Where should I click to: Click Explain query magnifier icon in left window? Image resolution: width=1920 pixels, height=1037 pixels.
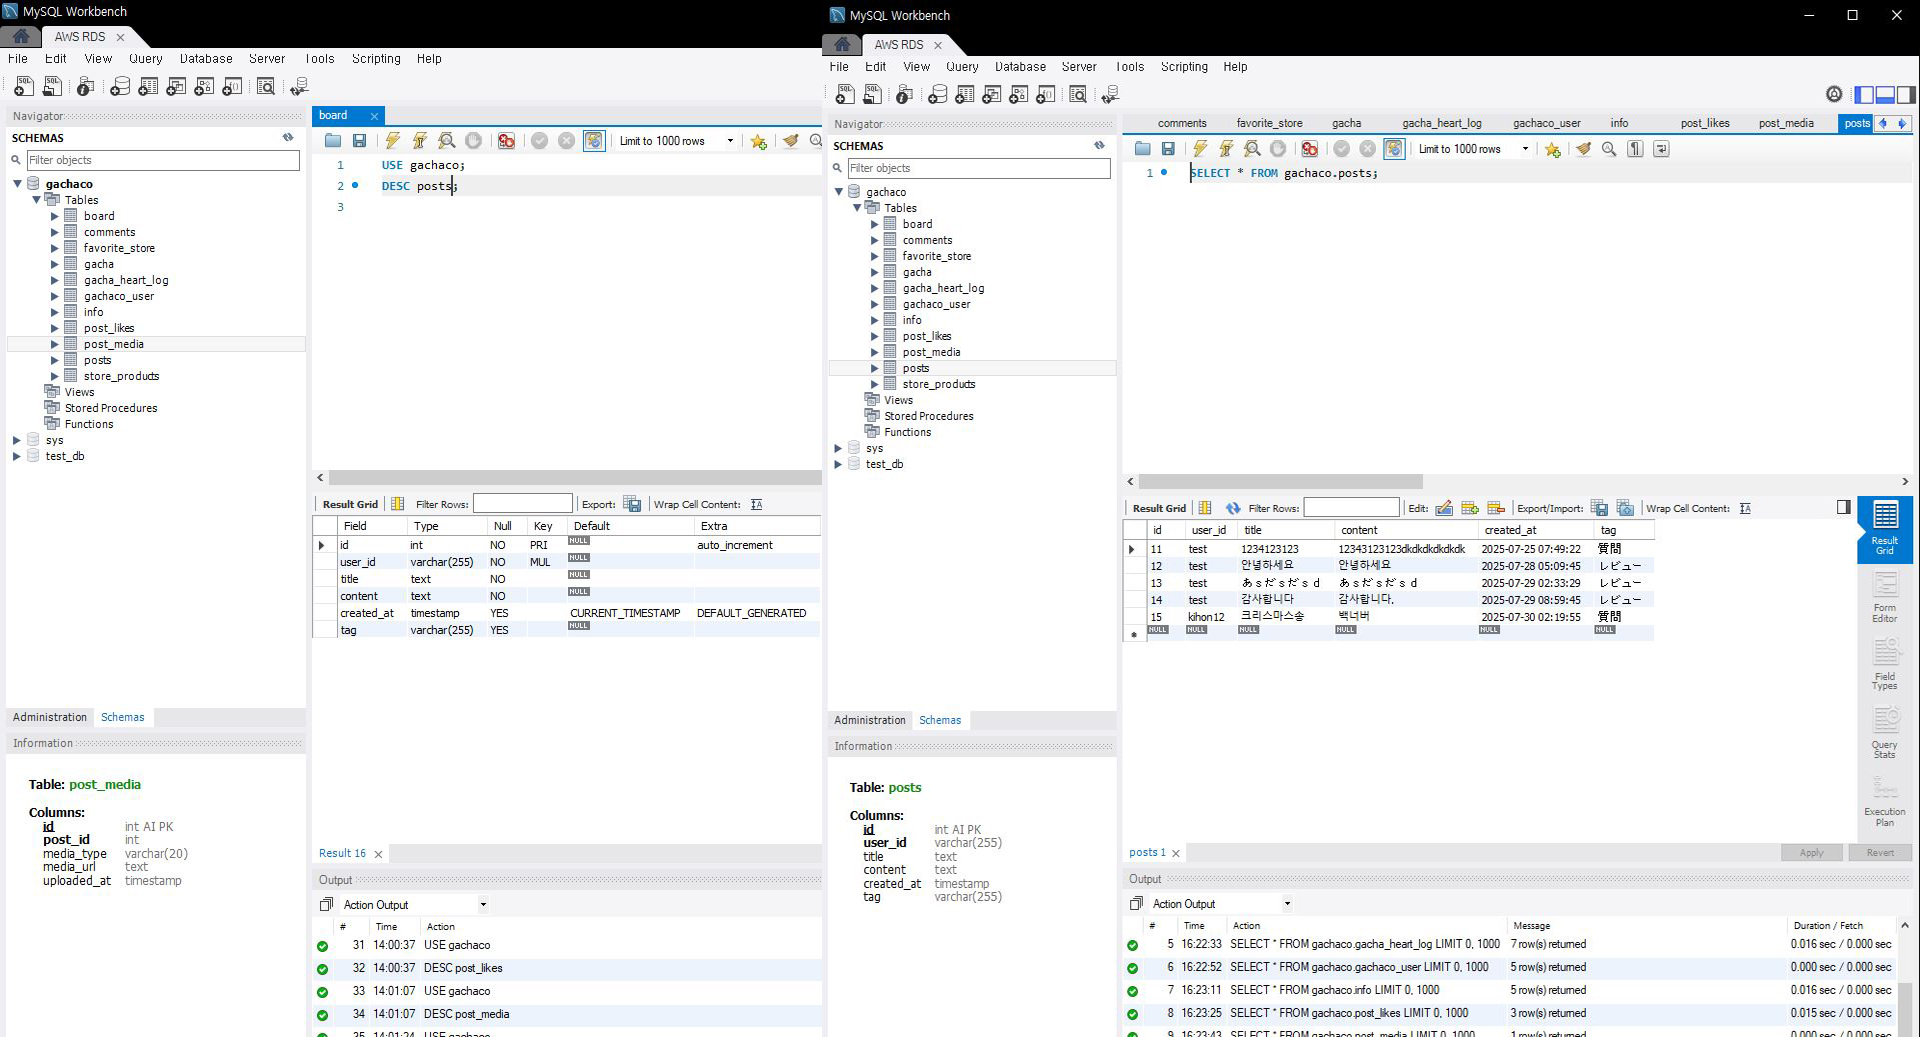[447, 141]
